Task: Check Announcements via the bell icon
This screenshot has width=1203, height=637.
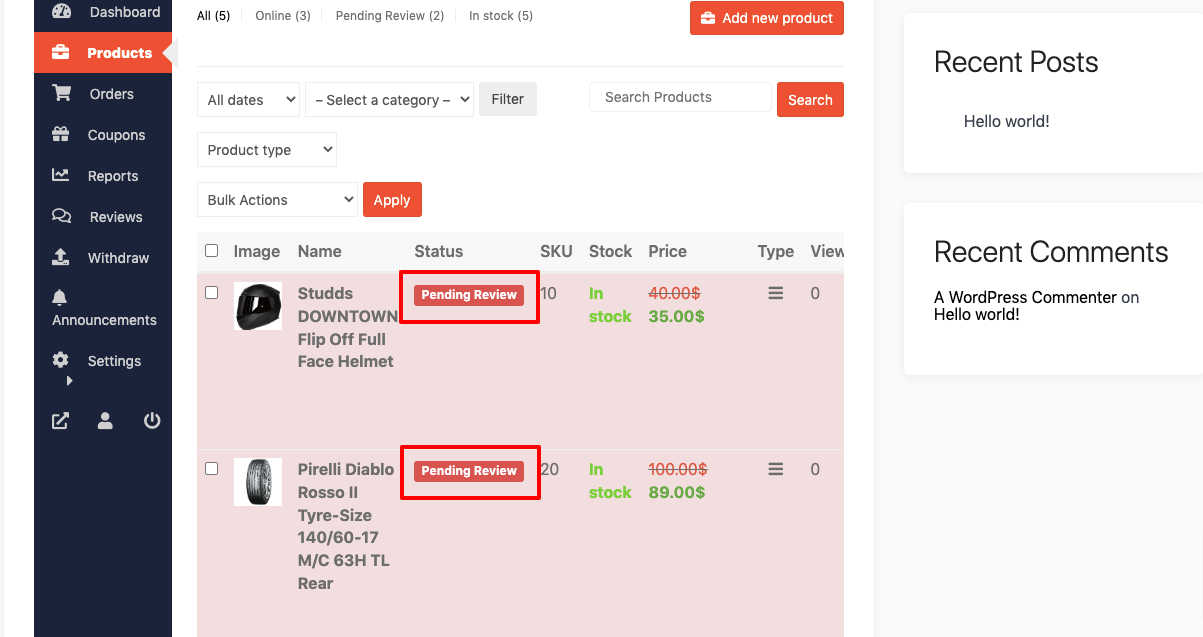Action: coord(60,295)
